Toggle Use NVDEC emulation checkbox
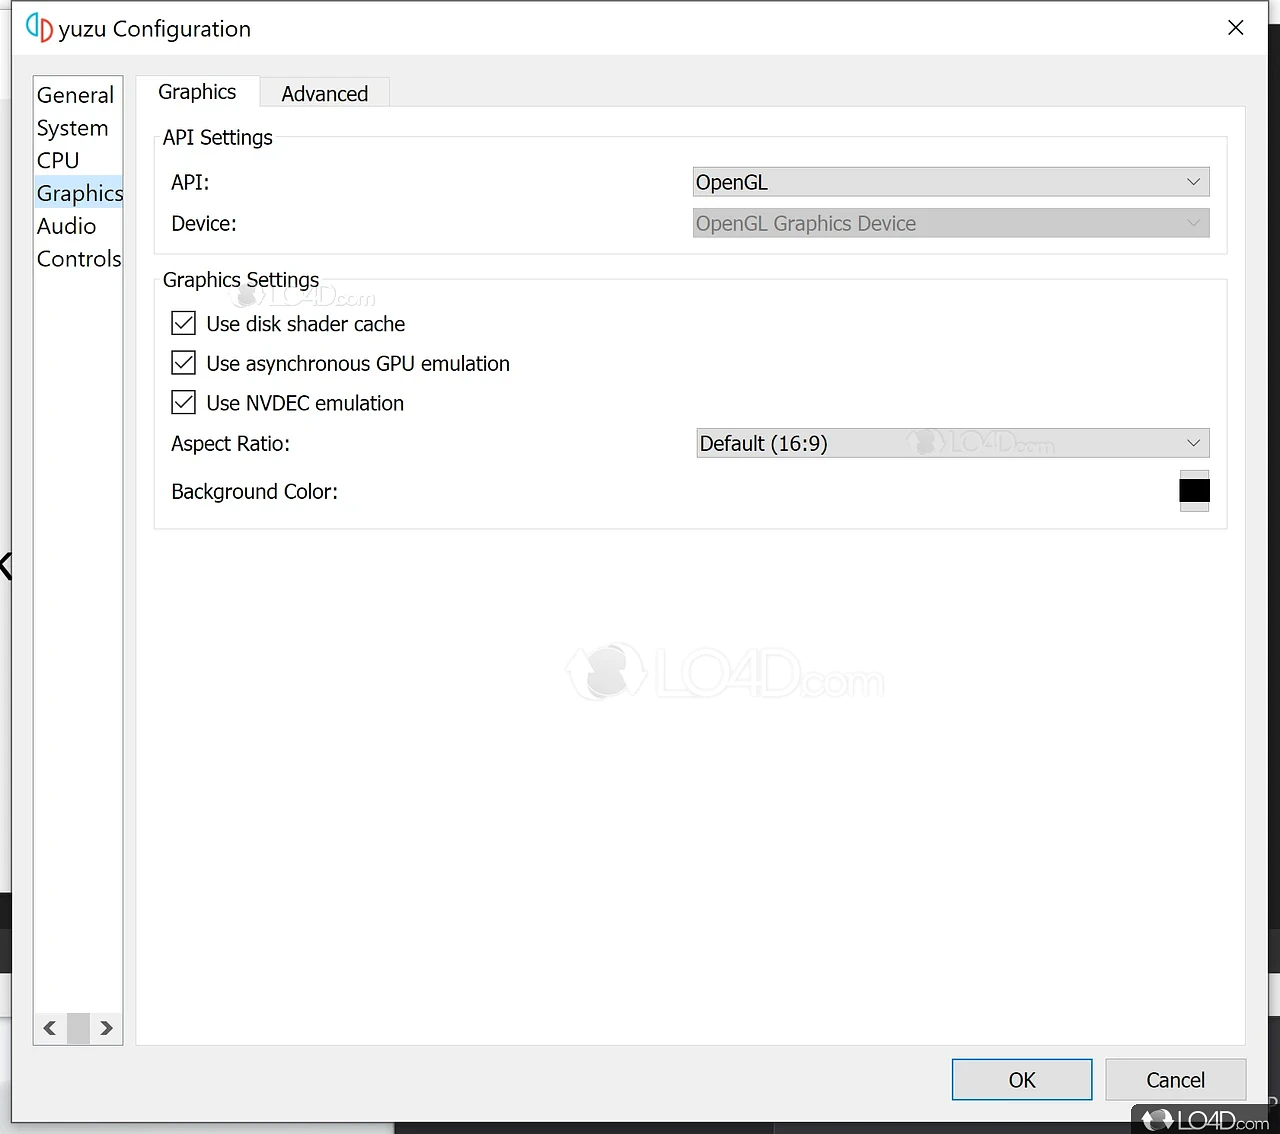Image resolution: width=1280 pixels, height=1134 pixels. [x=184, y=403]
